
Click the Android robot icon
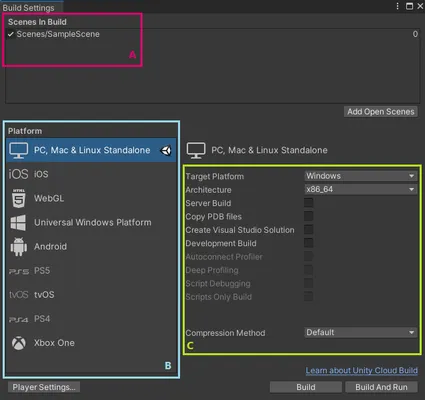coord(19,247)
